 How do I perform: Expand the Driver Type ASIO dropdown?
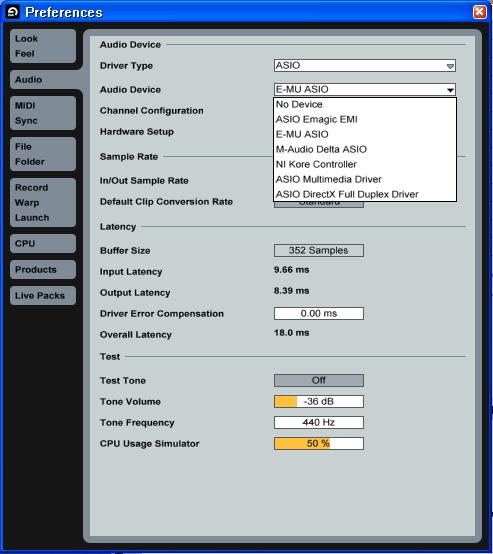(365, 65)
